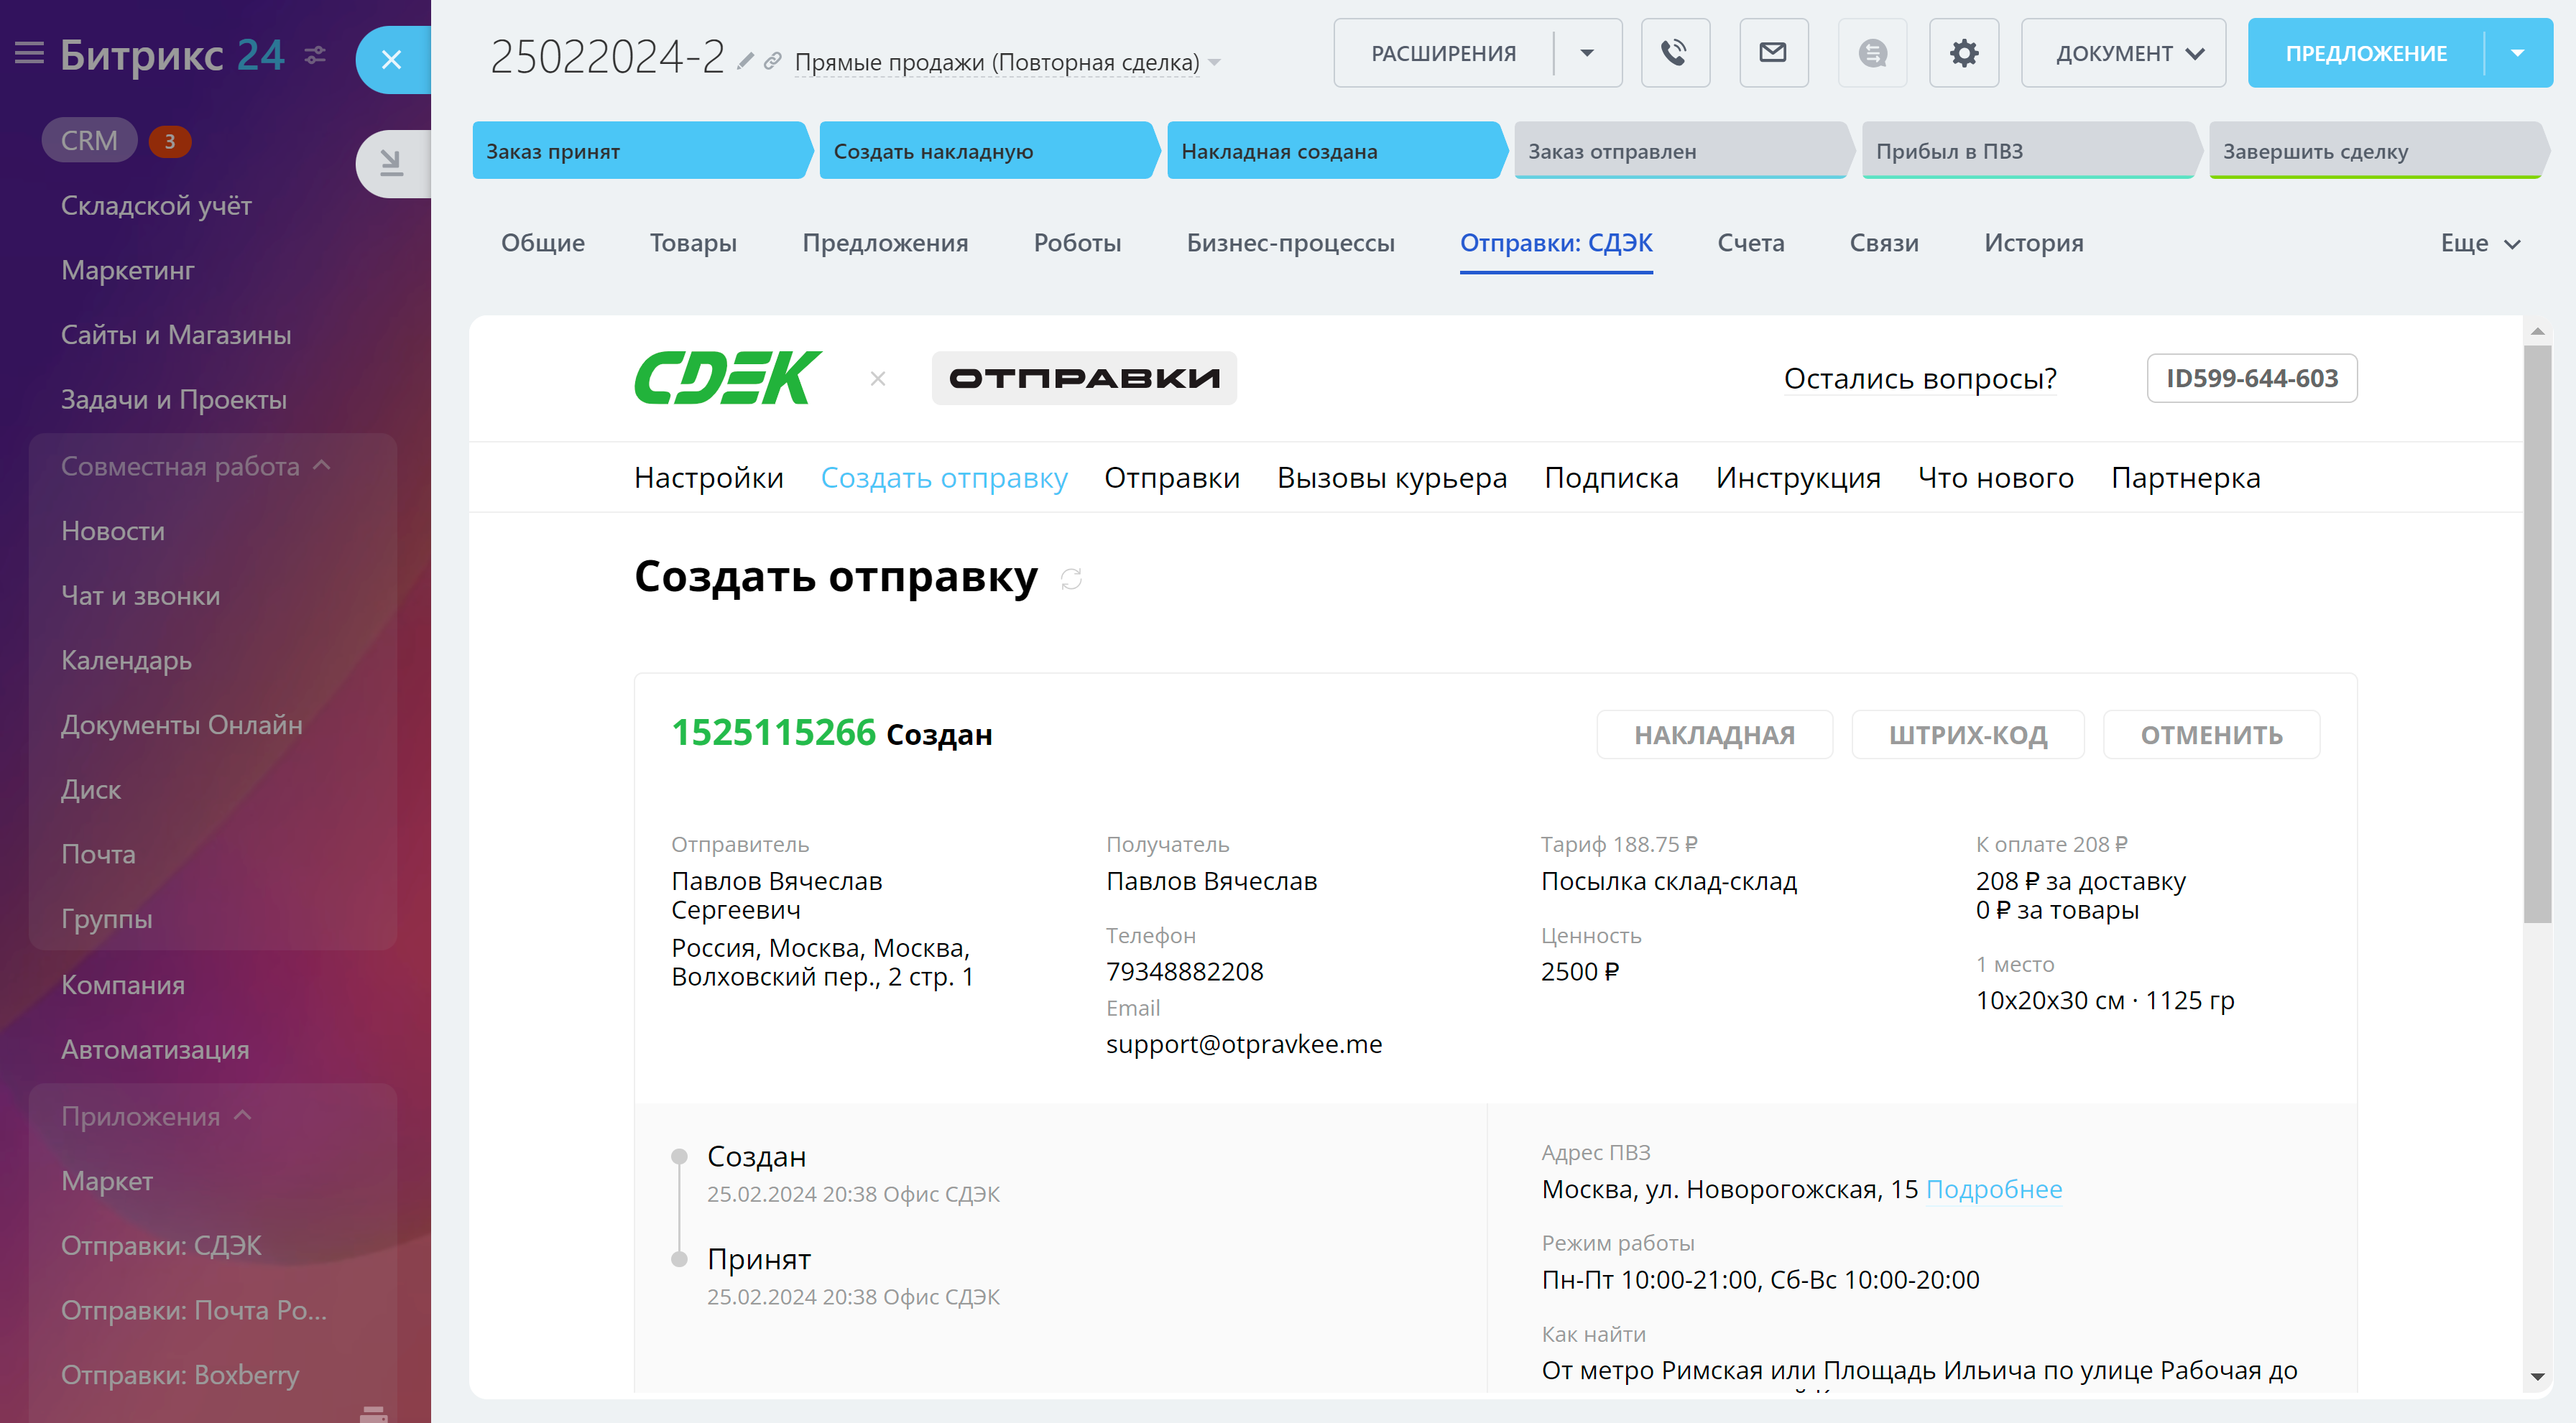Open РАСШИРЕНИЯ dropdown arrow
This screenshot has height=1423, width=2576.
(1587, 53)
